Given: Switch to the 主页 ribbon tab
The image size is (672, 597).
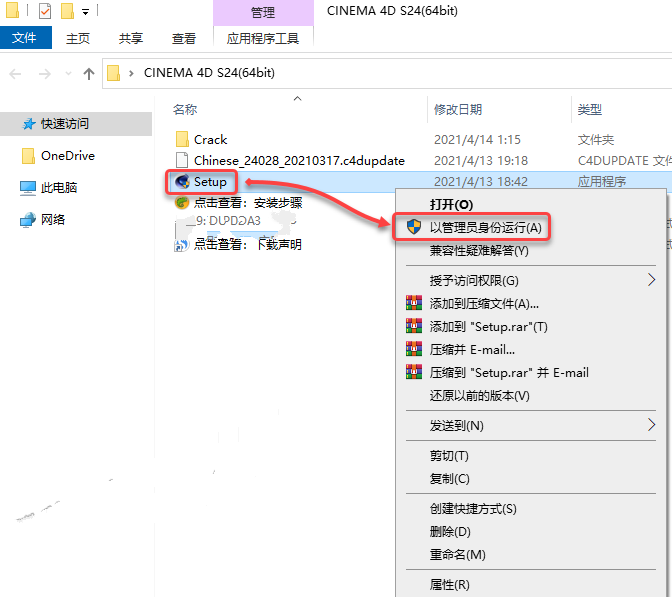Looking at the screenshot, I should [78, 39].
